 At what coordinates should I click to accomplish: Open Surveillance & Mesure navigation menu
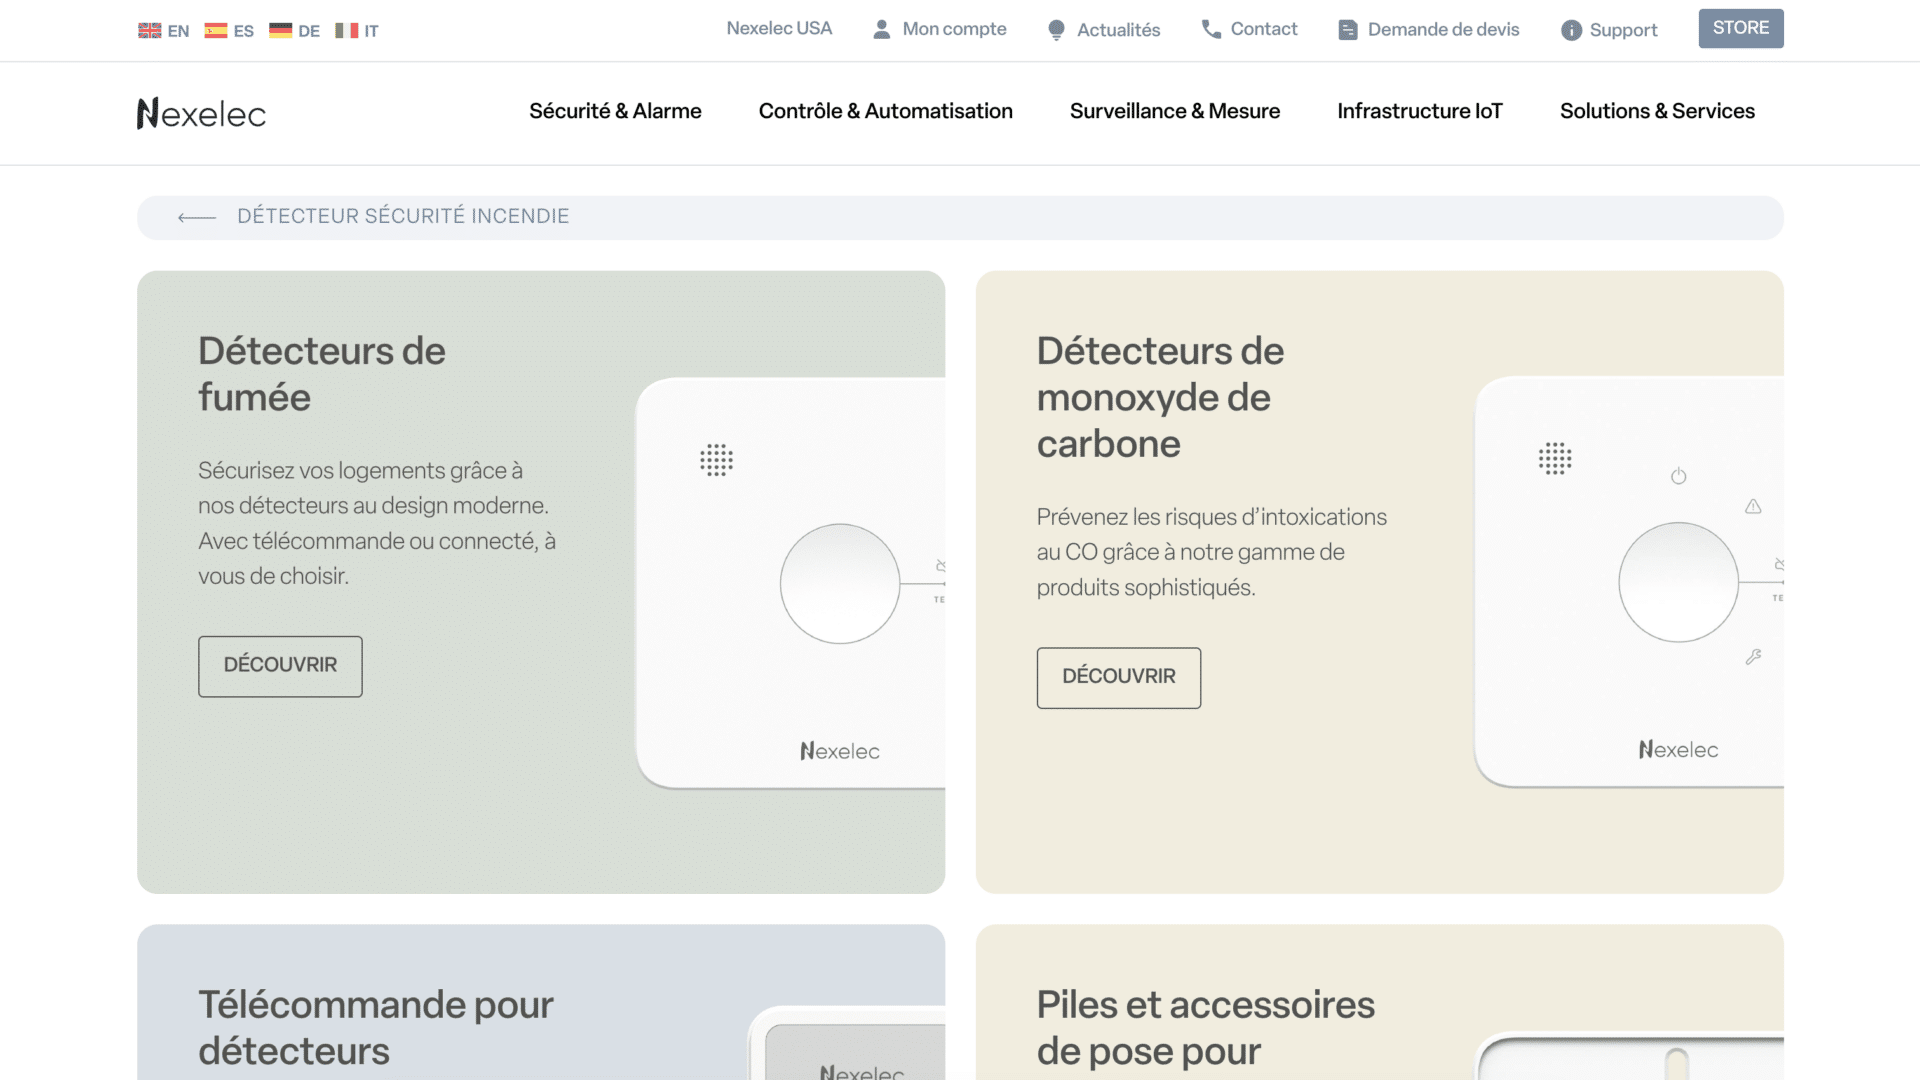tap(1175, 111)
